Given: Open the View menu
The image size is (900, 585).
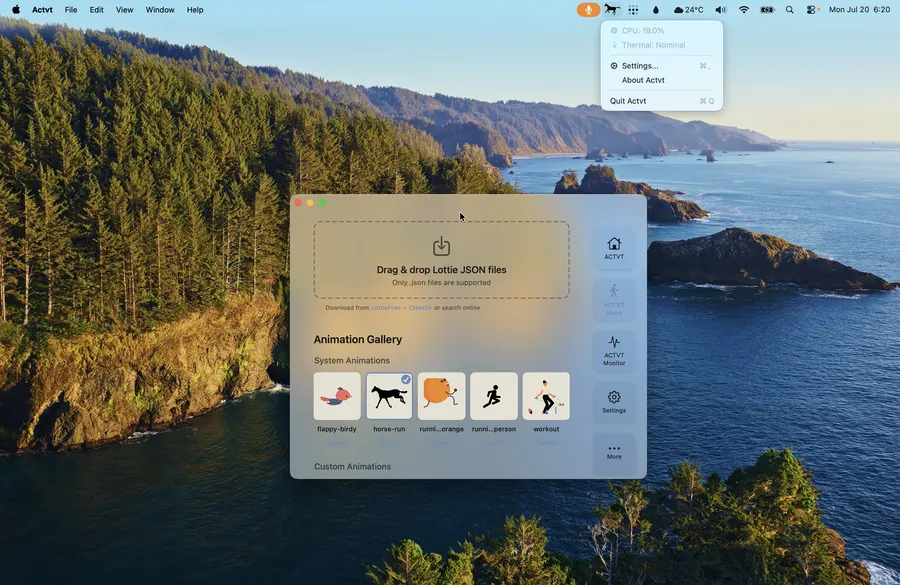Looking at the screenshot, I should (x=124, y=10).
